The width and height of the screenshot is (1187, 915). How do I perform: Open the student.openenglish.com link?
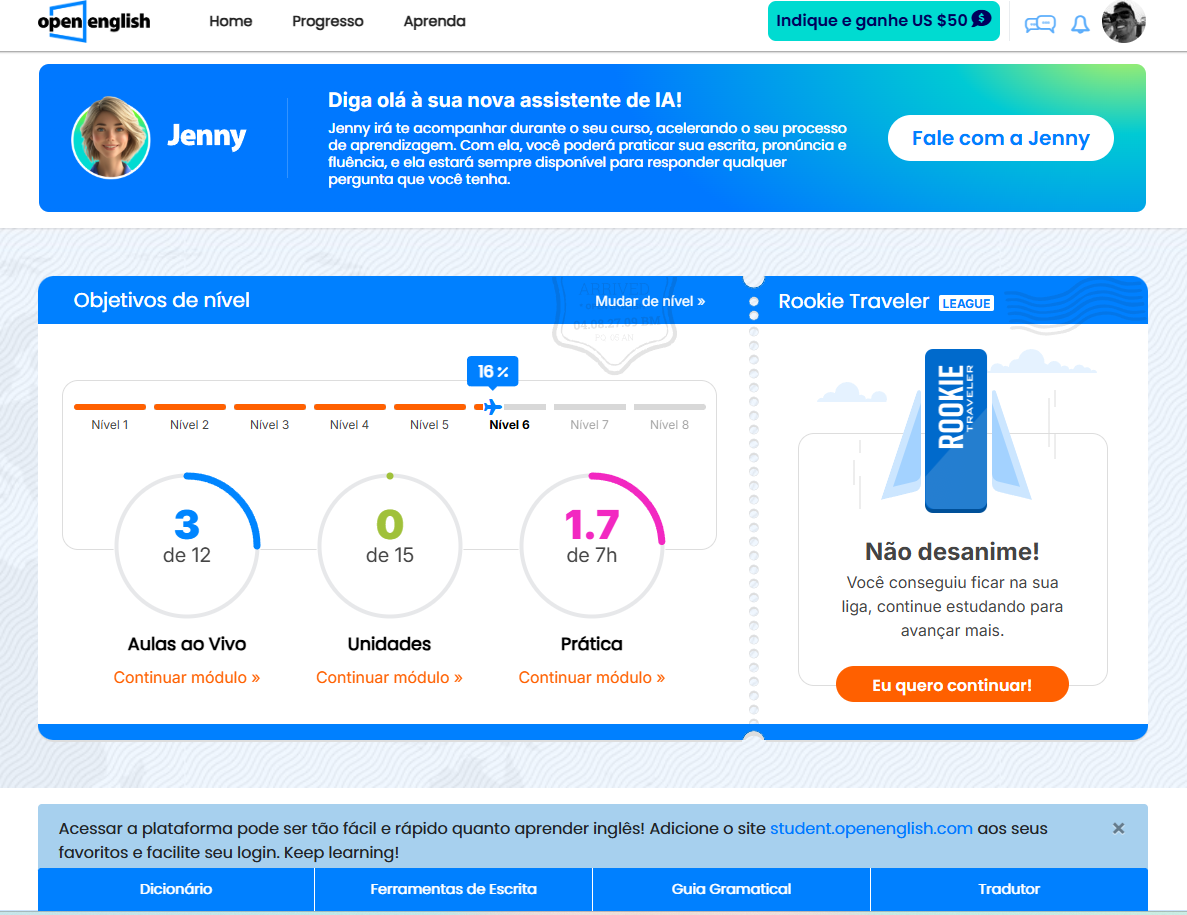(x=871, y=828)
